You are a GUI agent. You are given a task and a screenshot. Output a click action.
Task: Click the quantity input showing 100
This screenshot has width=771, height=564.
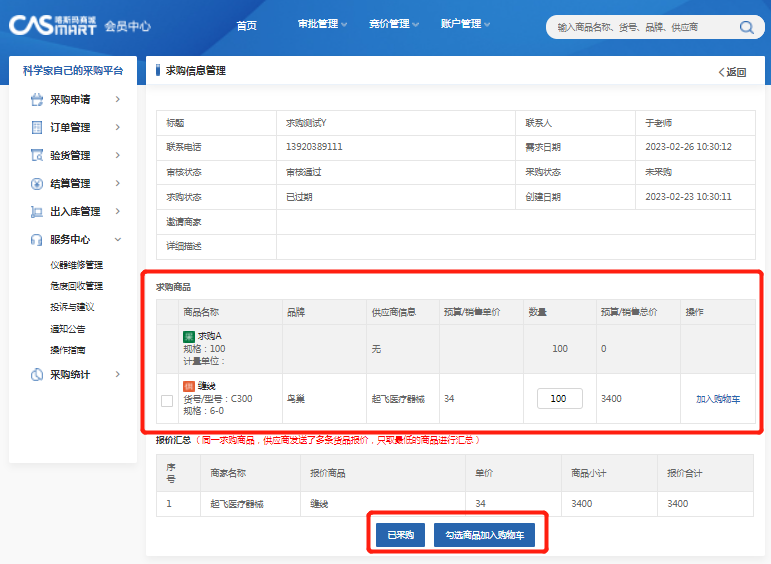tap(559, 399)
